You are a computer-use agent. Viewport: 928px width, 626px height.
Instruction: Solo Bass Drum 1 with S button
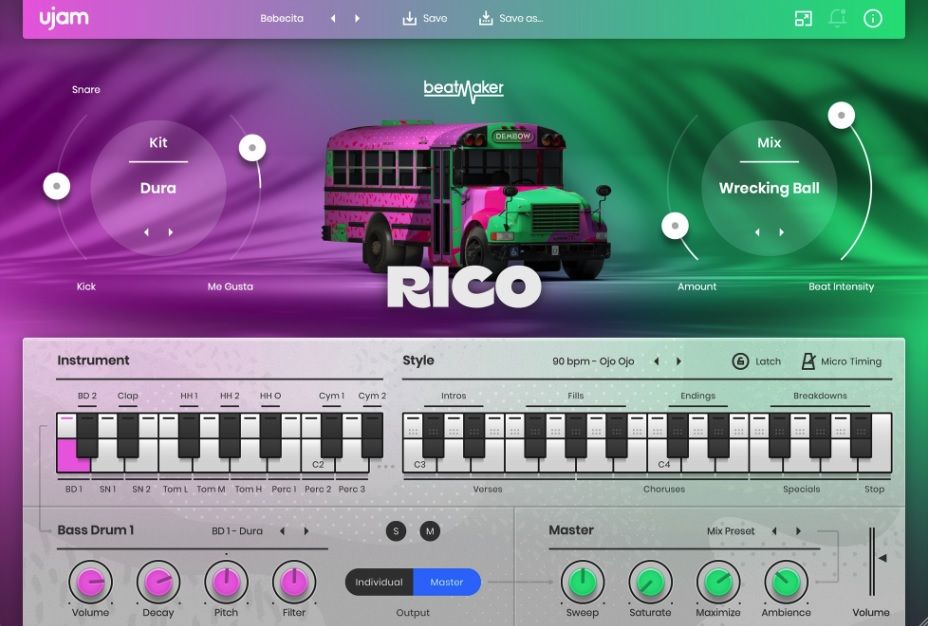[396, 531]
